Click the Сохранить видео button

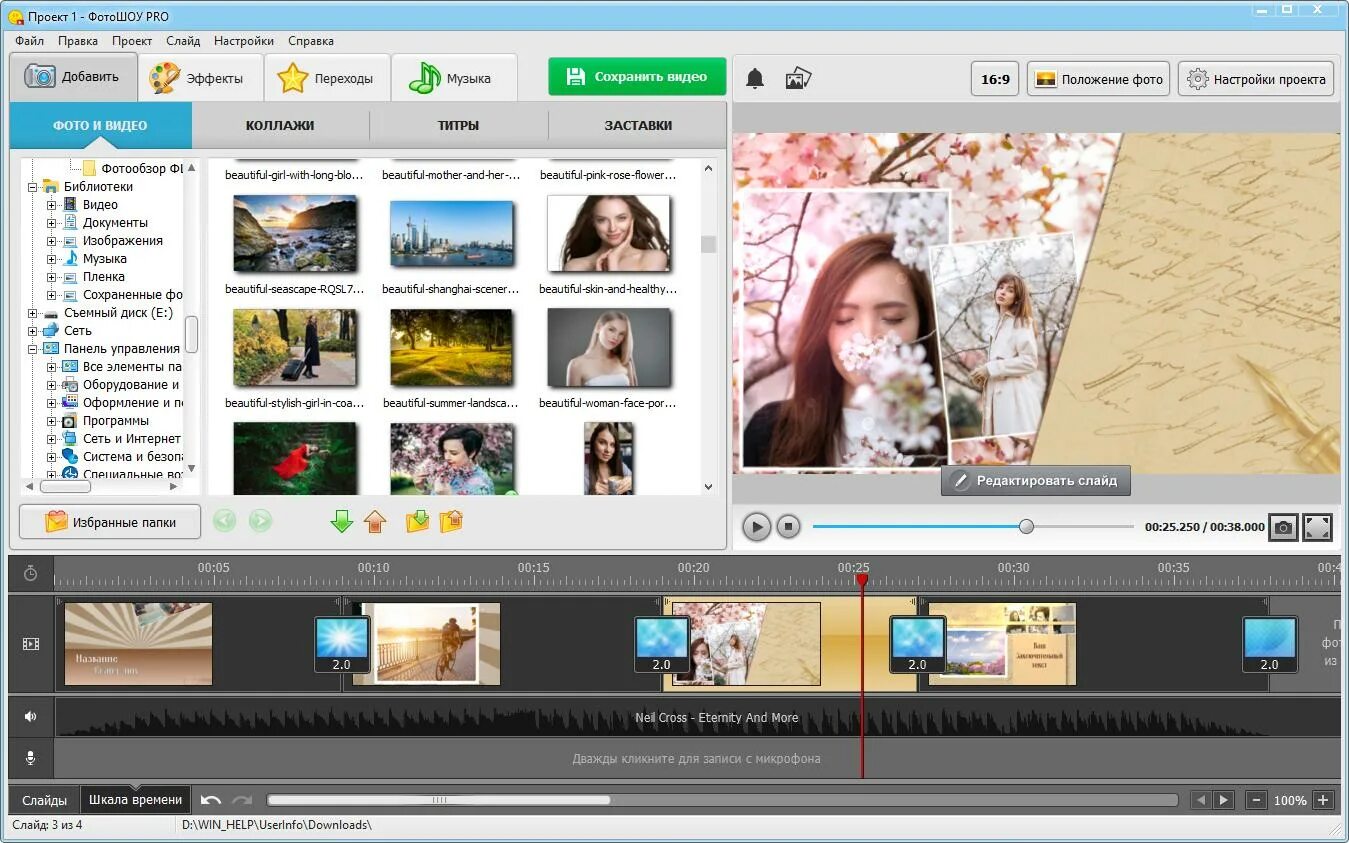pyautogui.click(x=637, y=77)
